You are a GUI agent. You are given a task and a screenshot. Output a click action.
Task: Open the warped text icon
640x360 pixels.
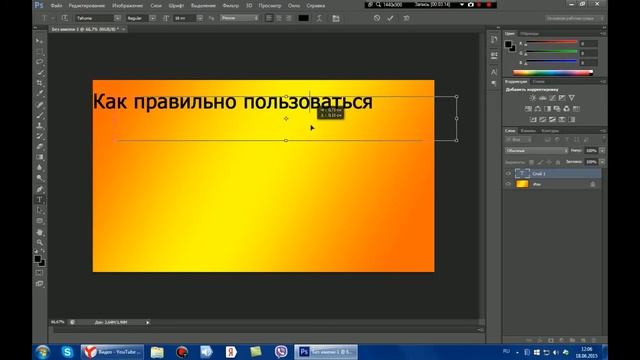[x=320, y=18]
